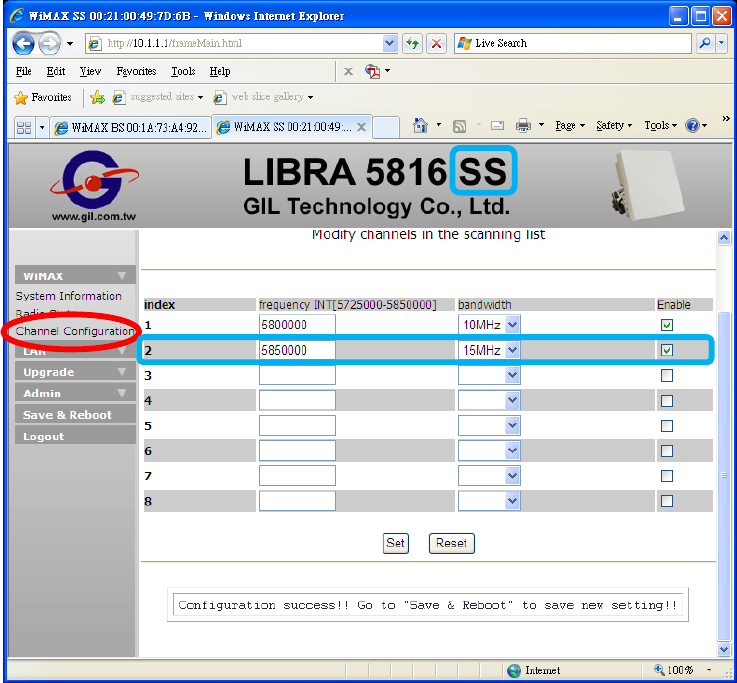Click the Add to Favorites Bar icon
The image size is (737, 683).
pos(97,97)
